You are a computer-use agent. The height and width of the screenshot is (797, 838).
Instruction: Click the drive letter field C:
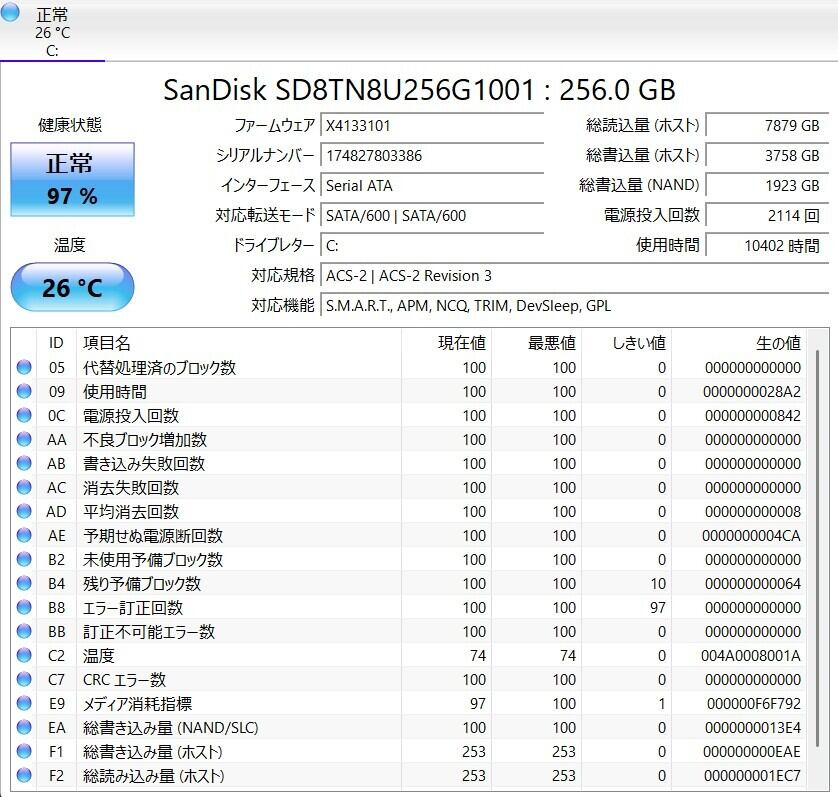[x=432, y=245]
